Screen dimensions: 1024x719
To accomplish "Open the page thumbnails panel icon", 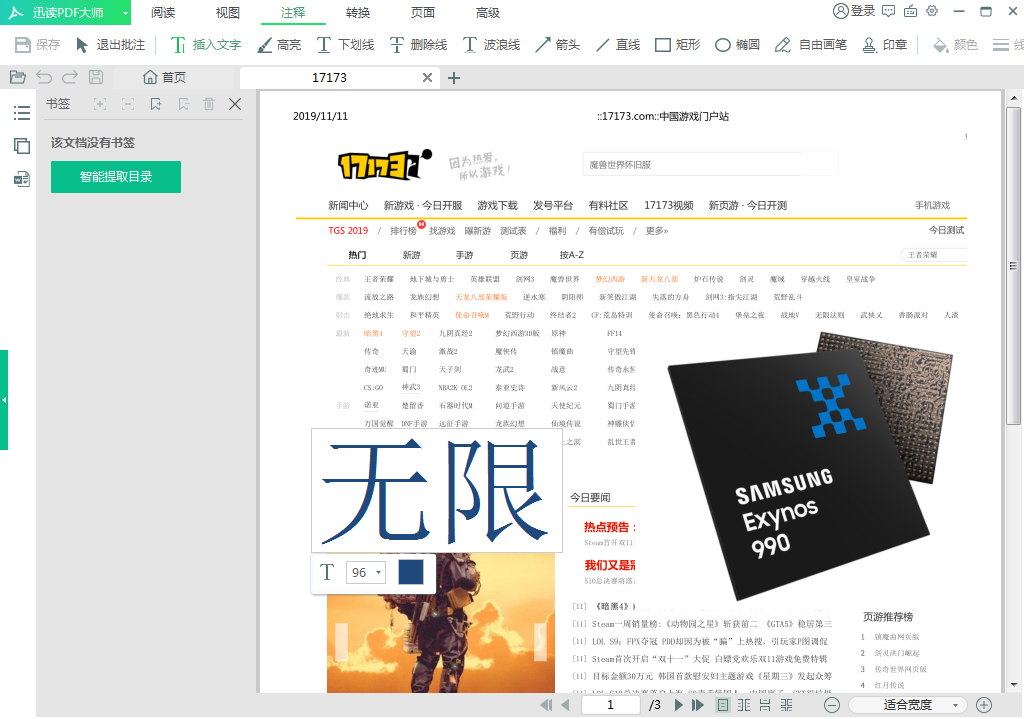I will pyautogui.click(x=22, y=146).
